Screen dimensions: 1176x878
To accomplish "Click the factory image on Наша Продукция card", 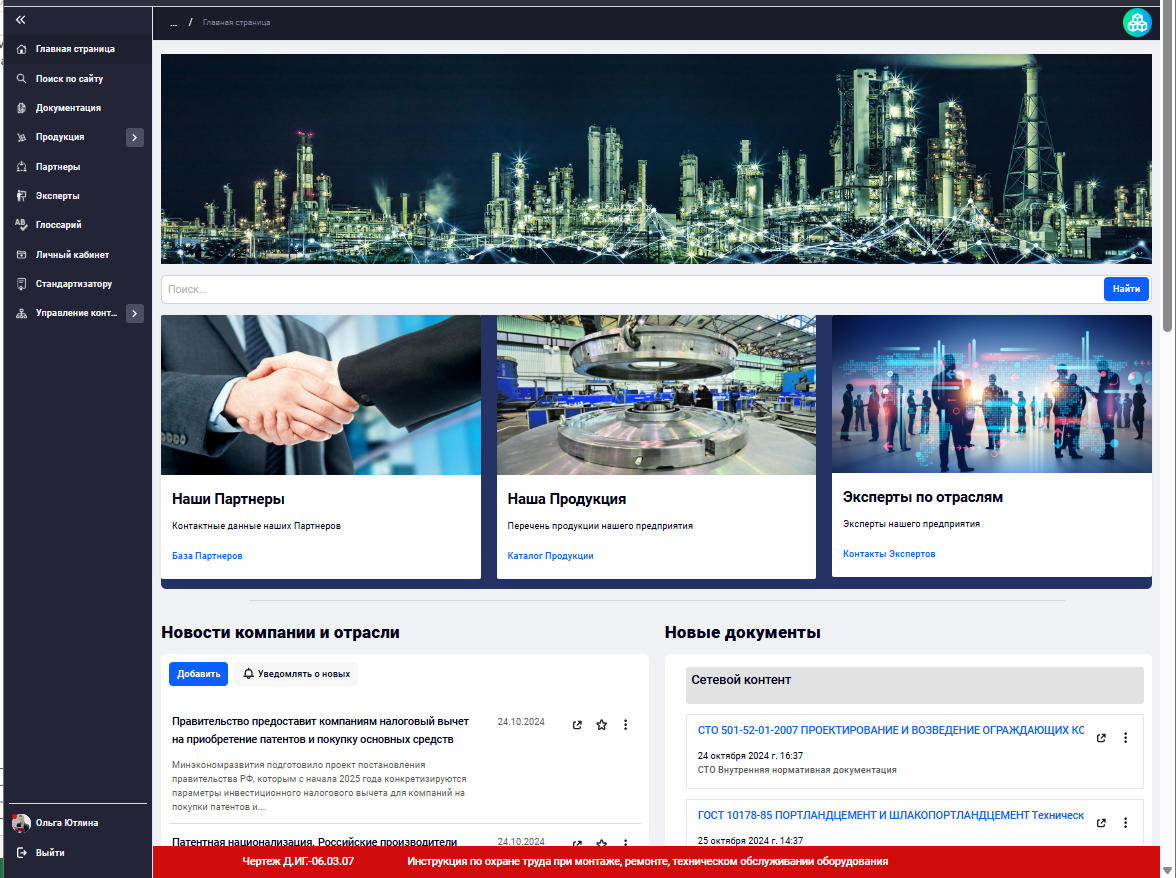I will pos(656,394).
